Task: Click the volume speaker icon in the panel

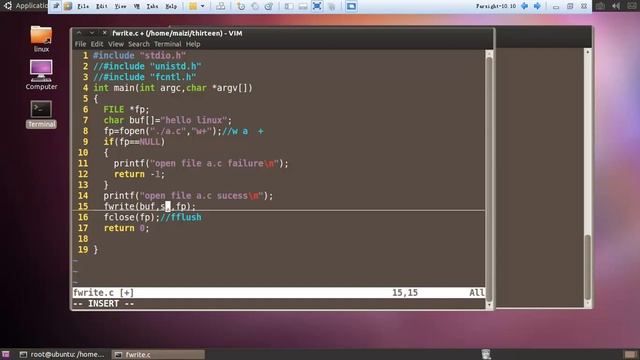Action: (616, 6)
